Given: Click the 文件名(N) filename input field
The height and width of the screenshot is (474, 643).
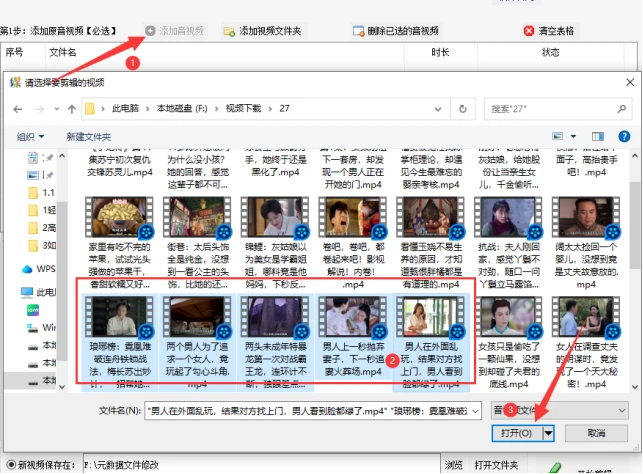Looking at the screenshot, I should click(x=308, y=410).
